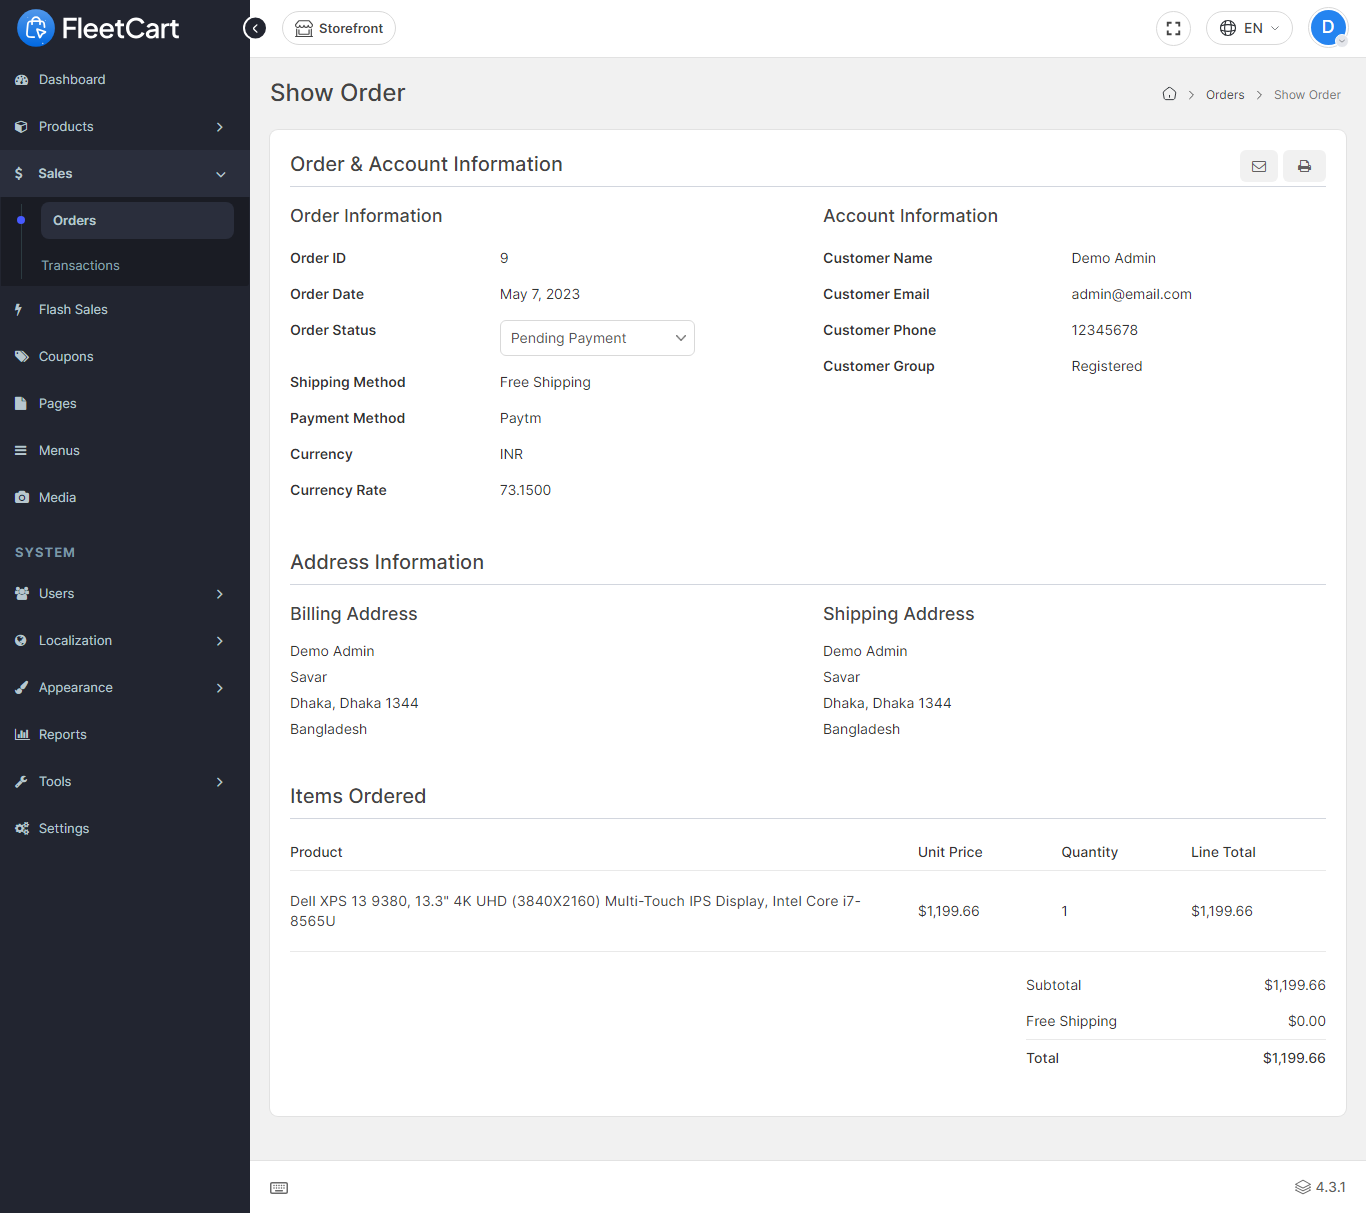Click the Dell XPS 13 product name
The height and width of the screenshot is (1213, 1366).
tap(575, 911)
